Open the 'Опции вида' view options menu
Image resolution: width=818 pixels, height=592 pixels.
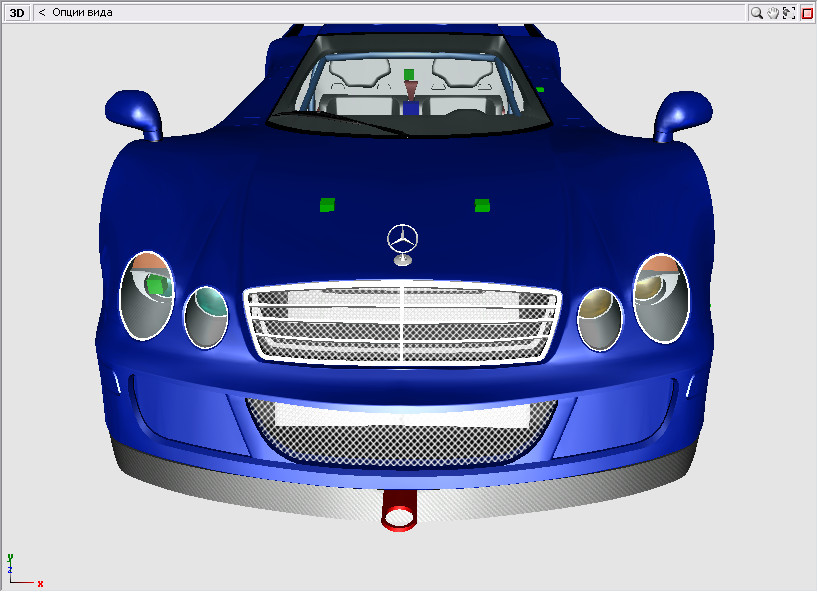point(82,13)
